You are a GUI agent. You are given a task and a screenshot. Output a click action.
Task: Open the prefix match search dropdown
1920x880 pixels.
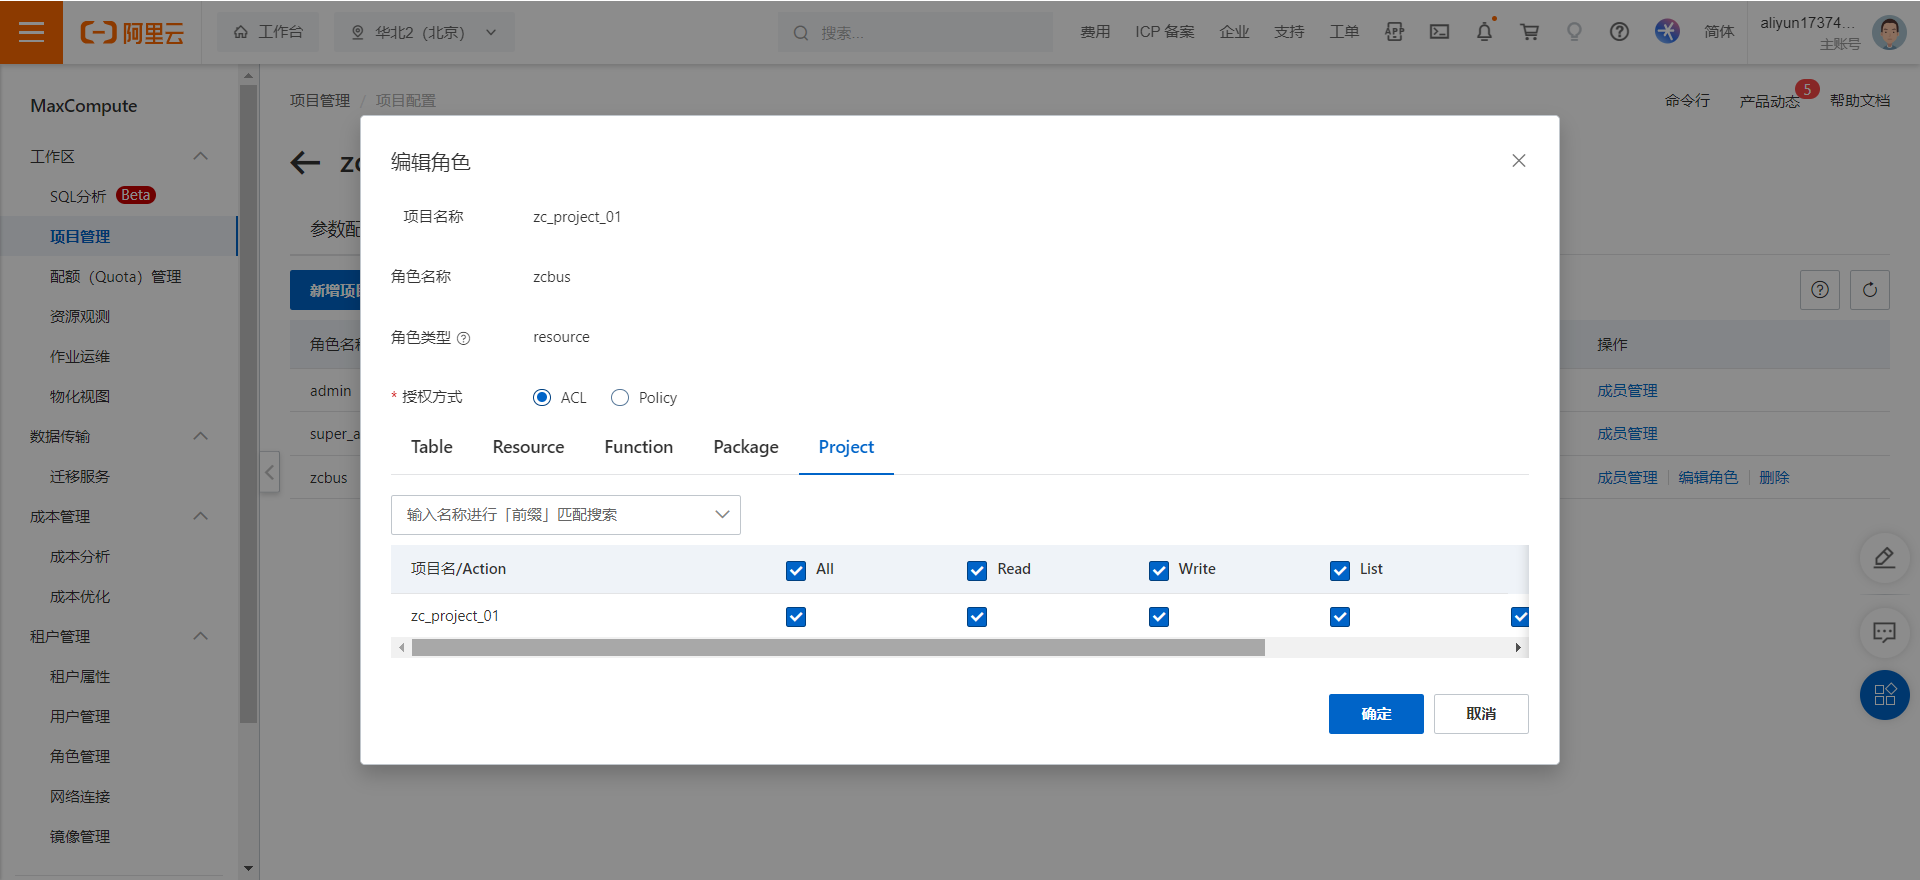click(x=565, y=515)
